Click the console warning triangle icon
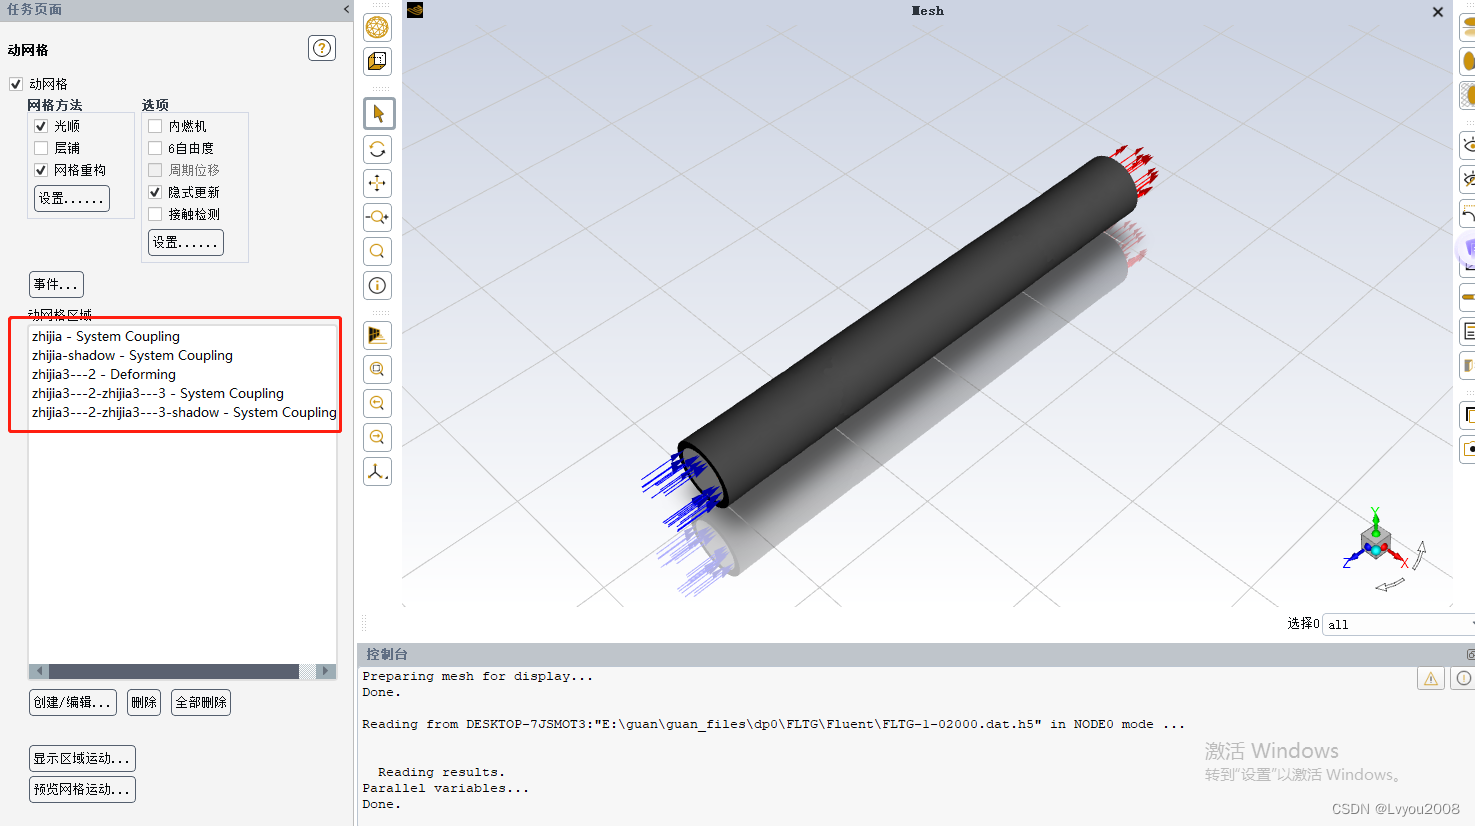Screen dimensions: 1475x826 pyautogui.click(x=1431, y=679)
